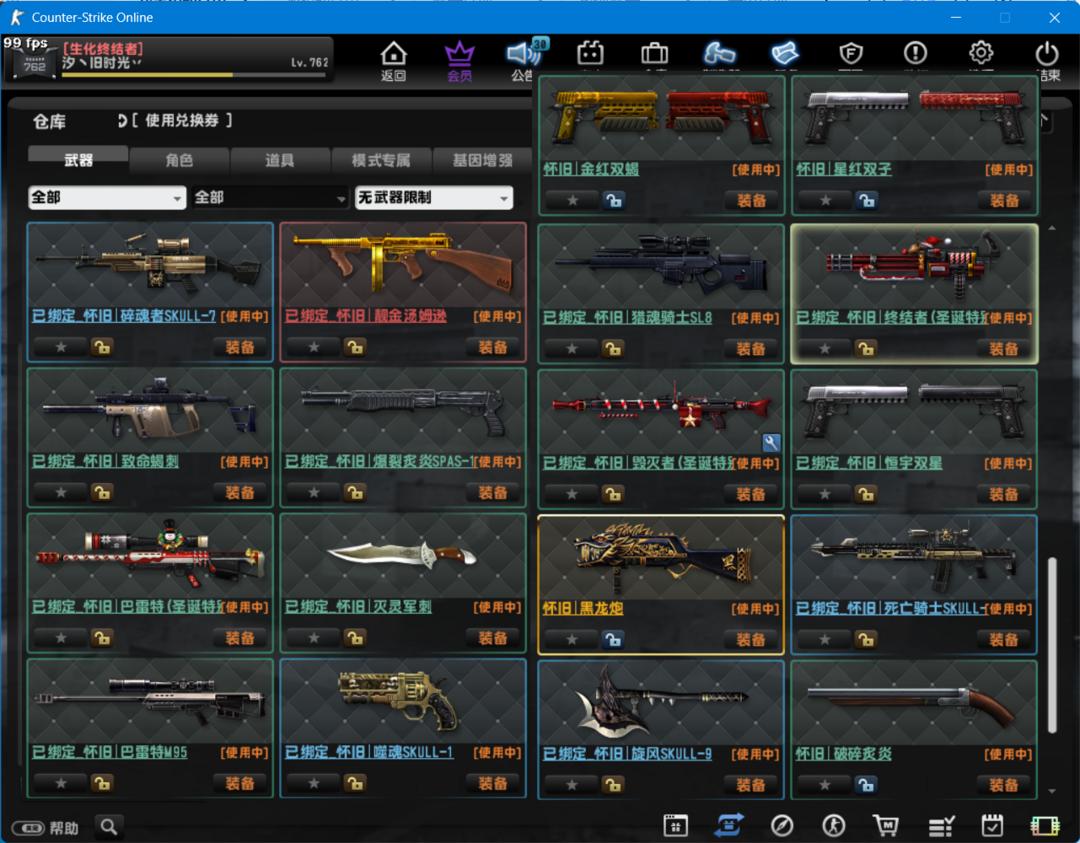Click the green ticket icon at bottom right
The width and height of the screenshot is (1080, 843).
click(x=1045, y=825)
